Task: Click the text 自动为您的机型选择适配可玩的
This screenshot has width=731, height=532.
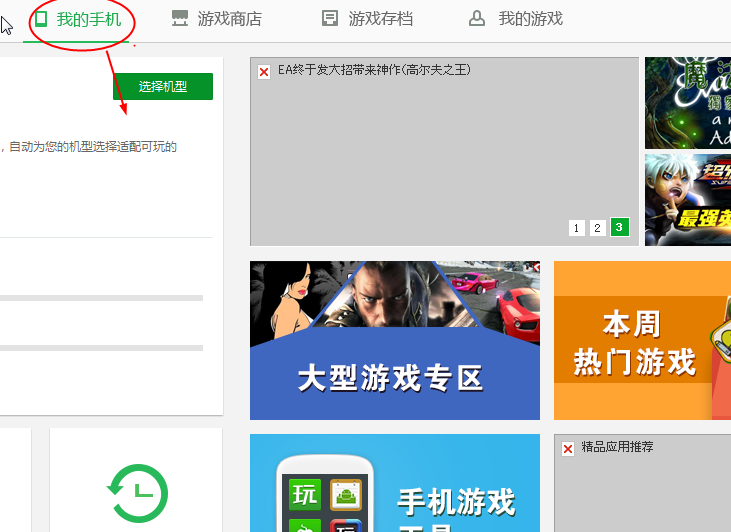Action: click(93, 147)
